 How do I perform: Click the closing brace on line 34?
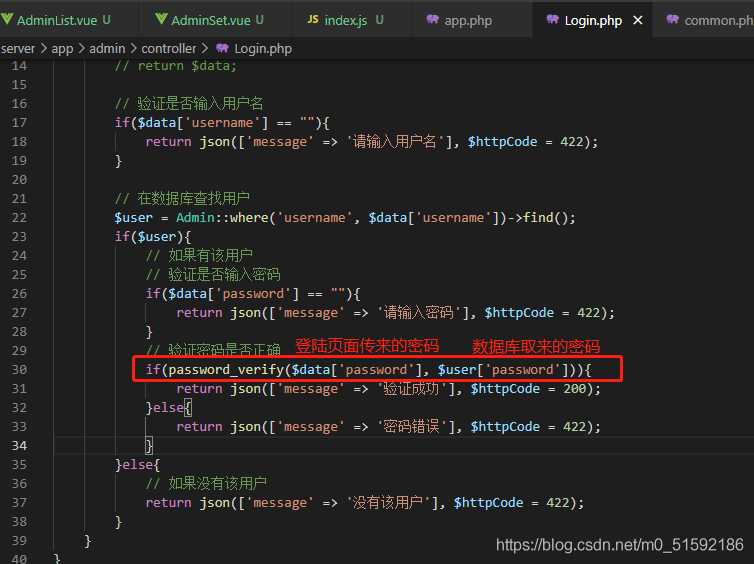coord(149,446)
